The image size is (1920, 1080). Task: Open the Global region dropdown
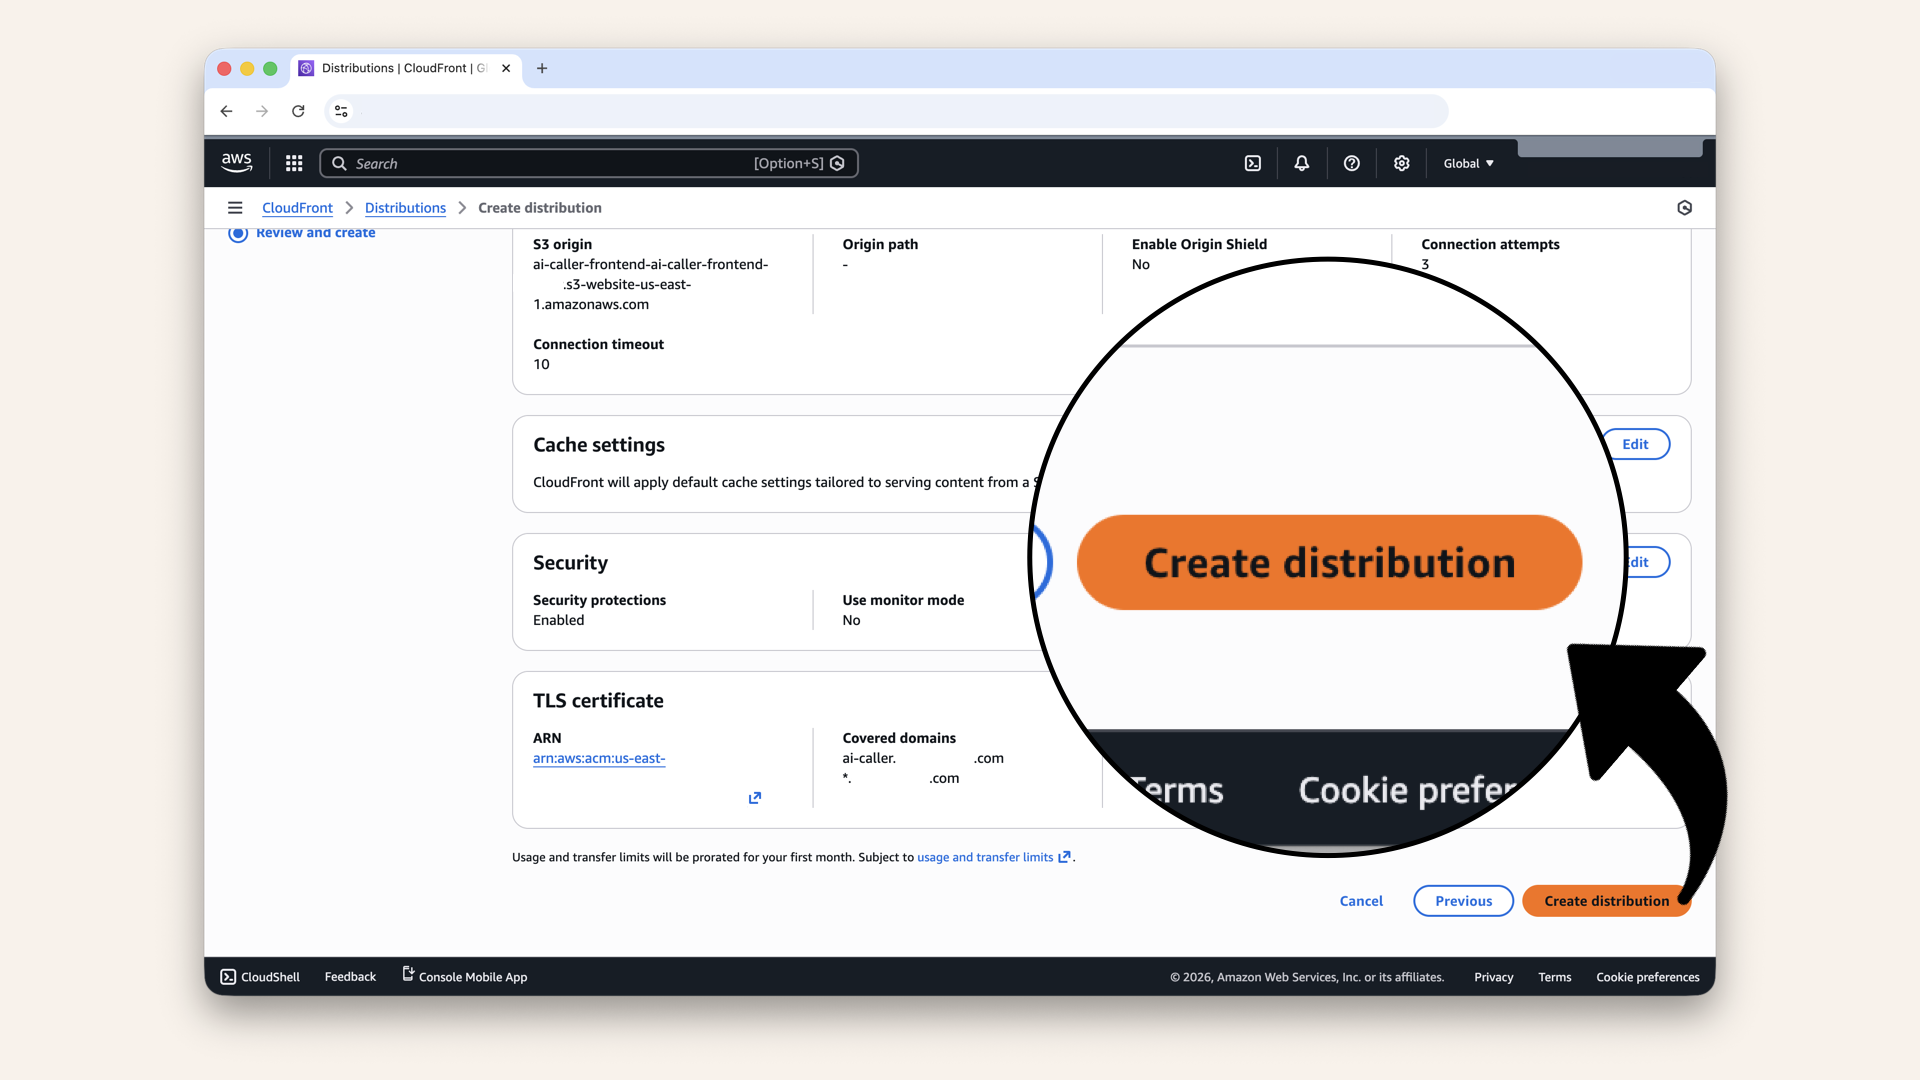(1467, 163)
